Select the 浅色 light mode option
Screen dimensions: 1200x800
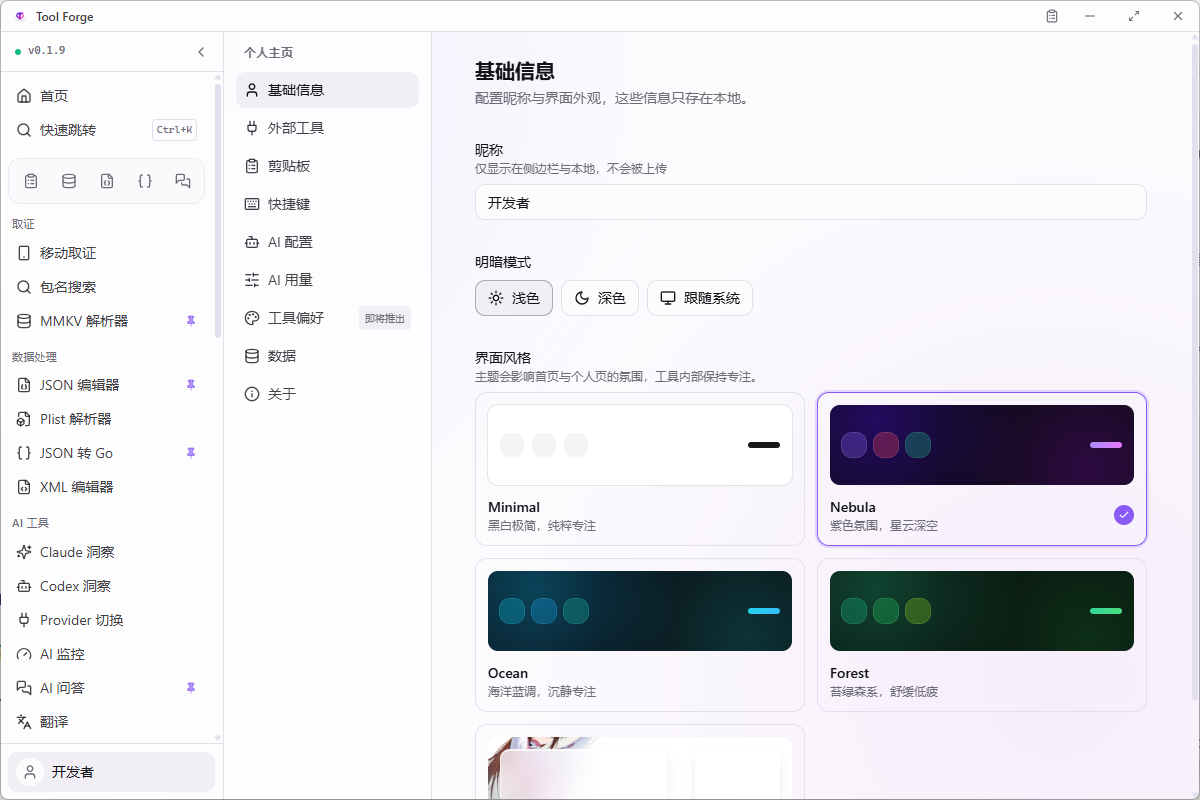tap(514, 298)
